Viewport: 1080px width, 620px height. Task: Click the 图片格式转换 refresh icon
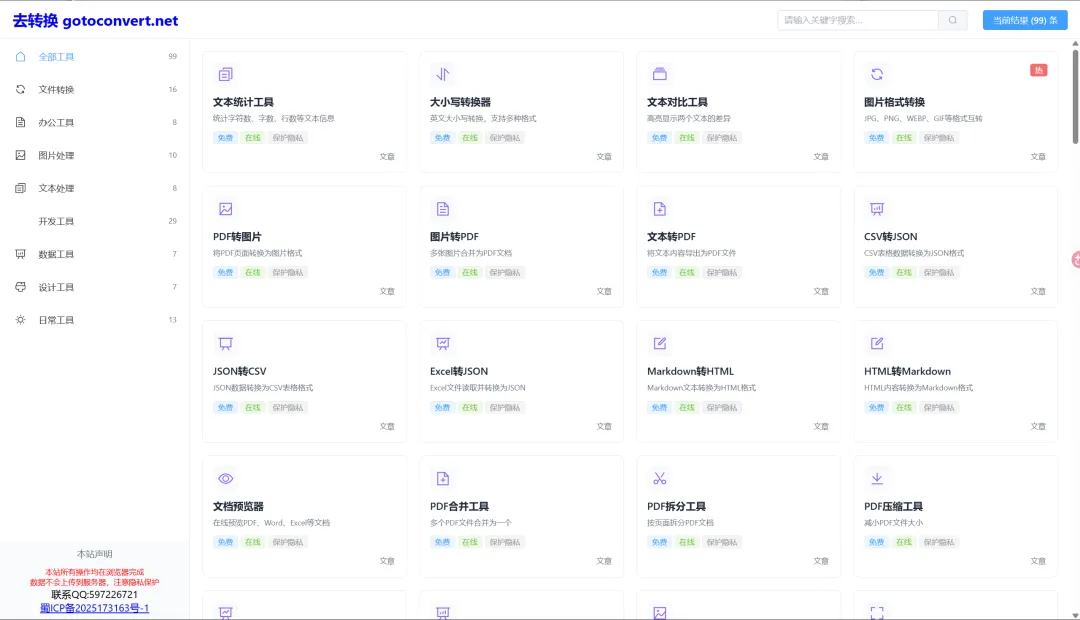coord(876,74)
